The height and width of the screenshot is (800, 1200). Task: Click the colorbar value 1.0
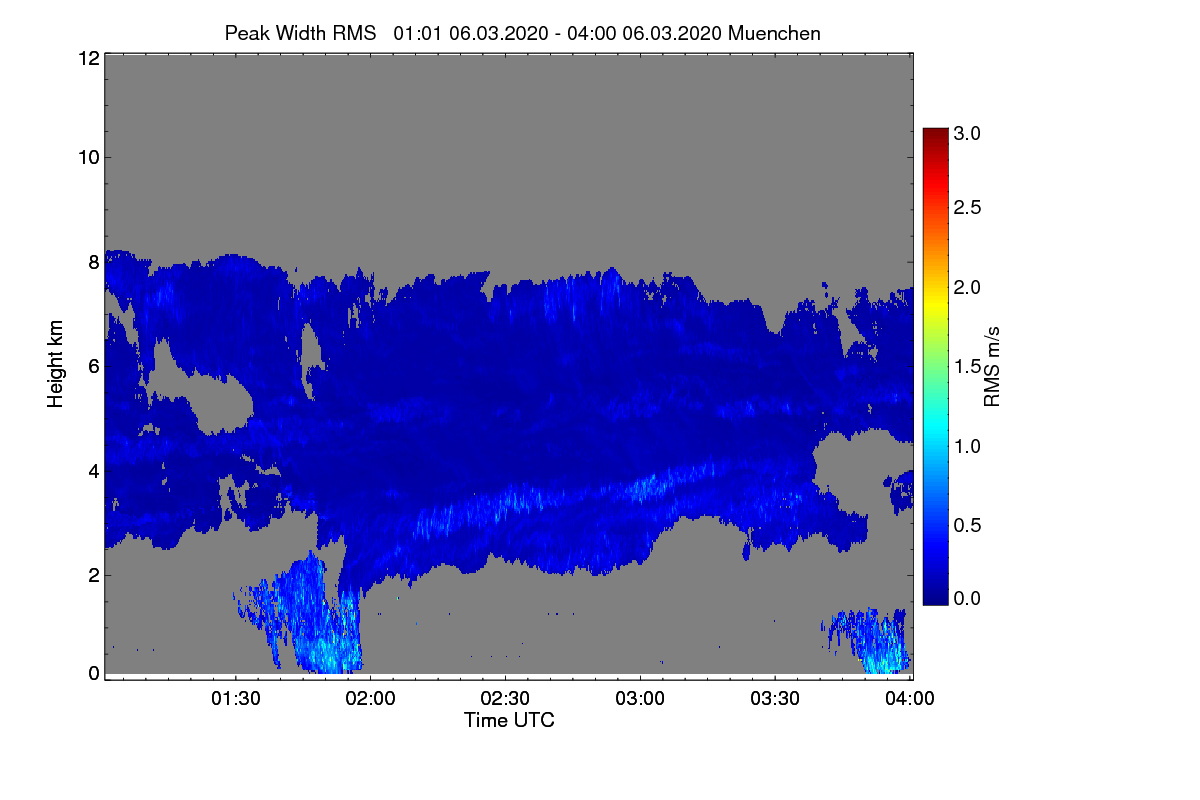967,446
